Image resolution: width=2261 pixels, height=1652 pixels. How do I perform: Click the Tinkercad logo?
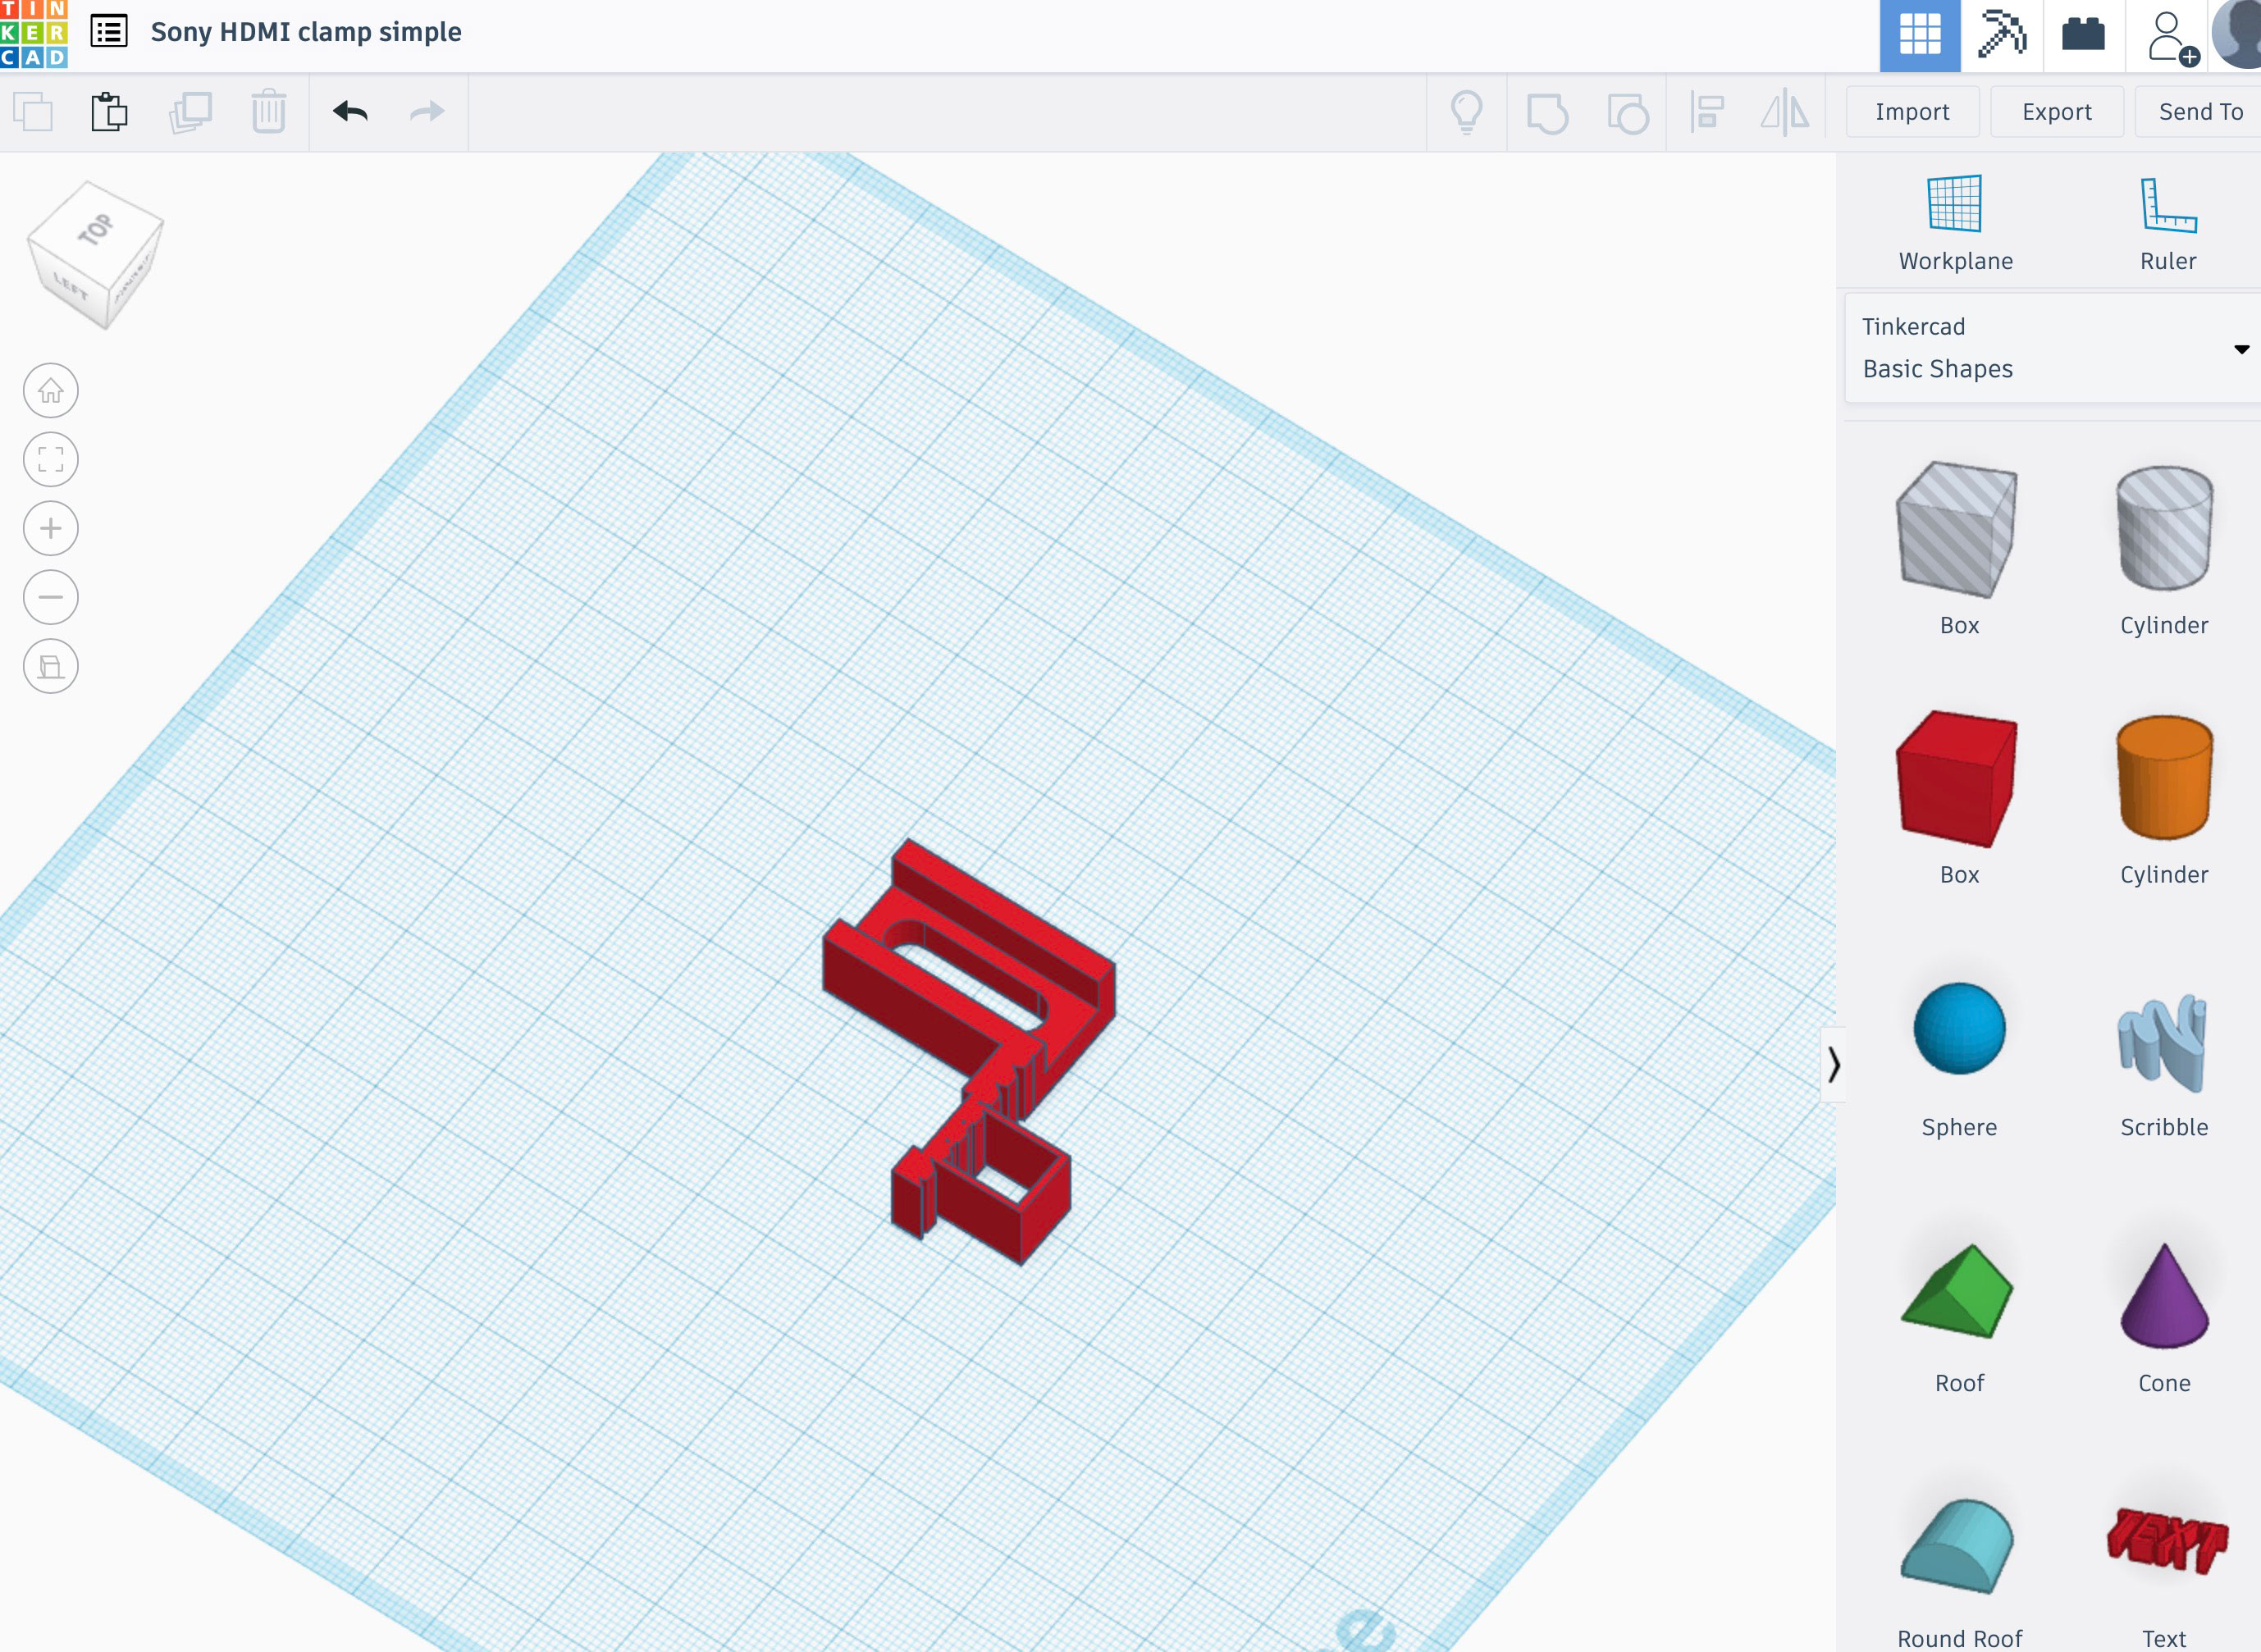[x=33, y=33]
